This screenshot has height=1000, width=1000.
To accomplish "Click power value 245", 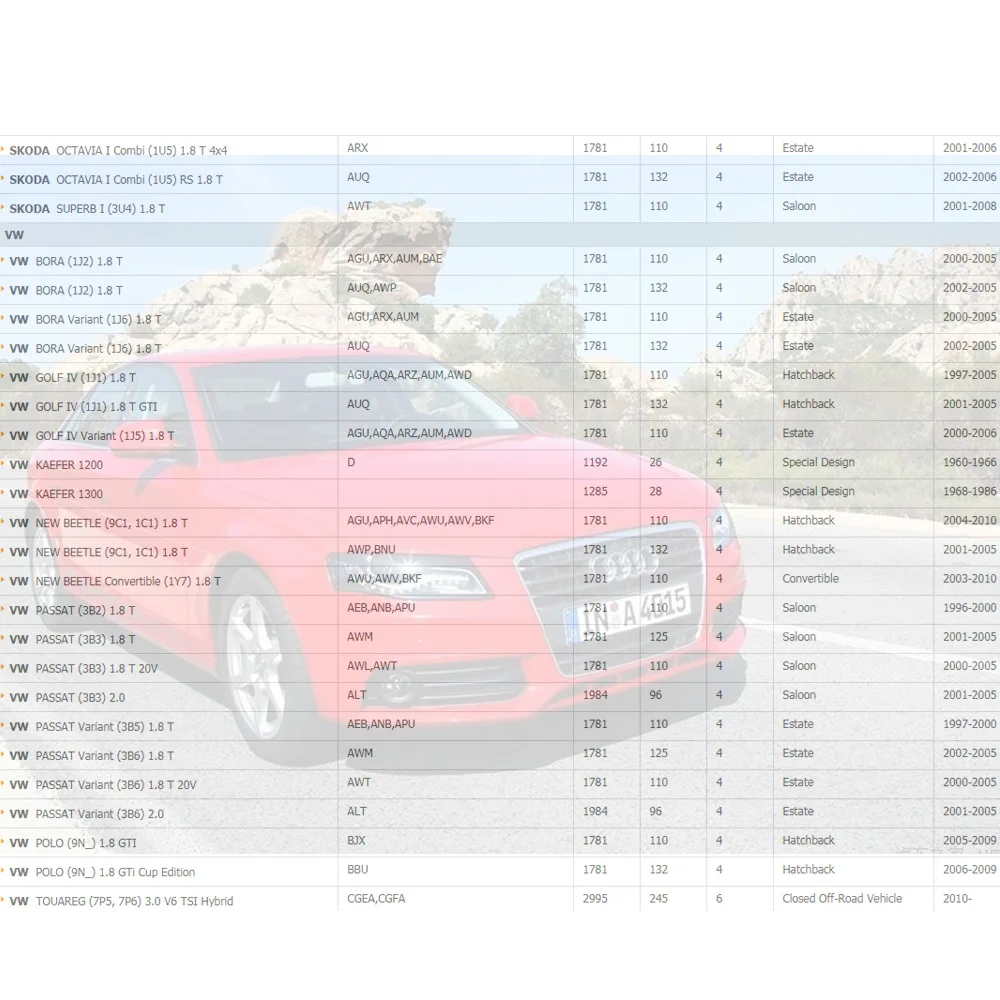I will (658, 899).
